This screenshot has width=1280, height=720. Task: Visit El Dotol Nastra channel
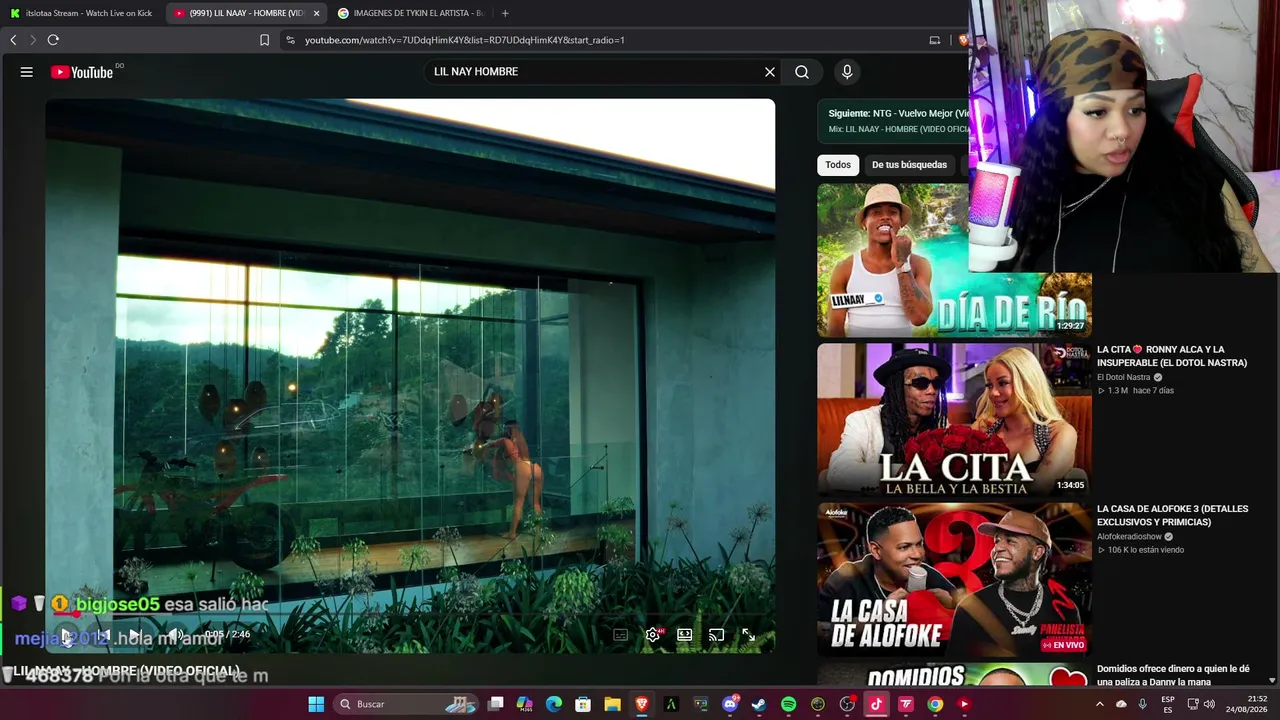pyautogui.click(x=1124, y=377)
